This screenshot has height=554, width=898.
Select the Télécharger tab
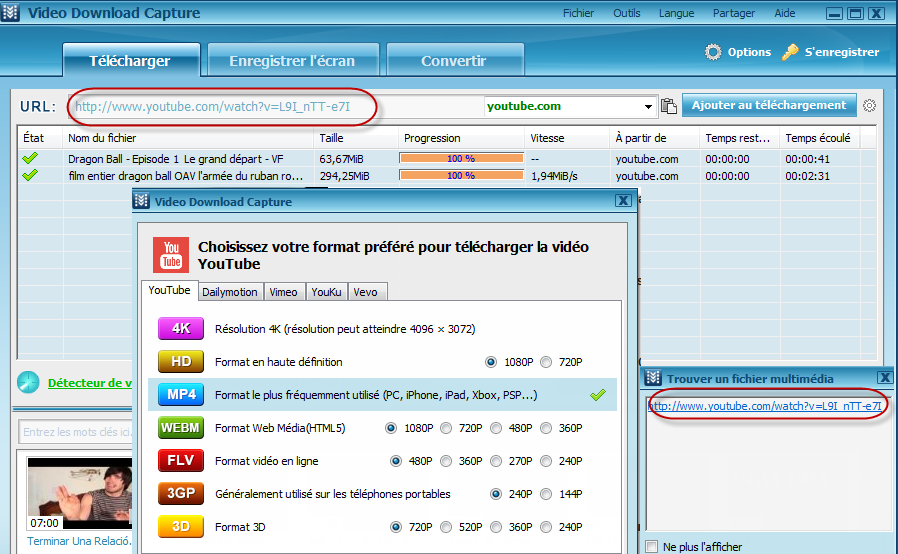131,60
